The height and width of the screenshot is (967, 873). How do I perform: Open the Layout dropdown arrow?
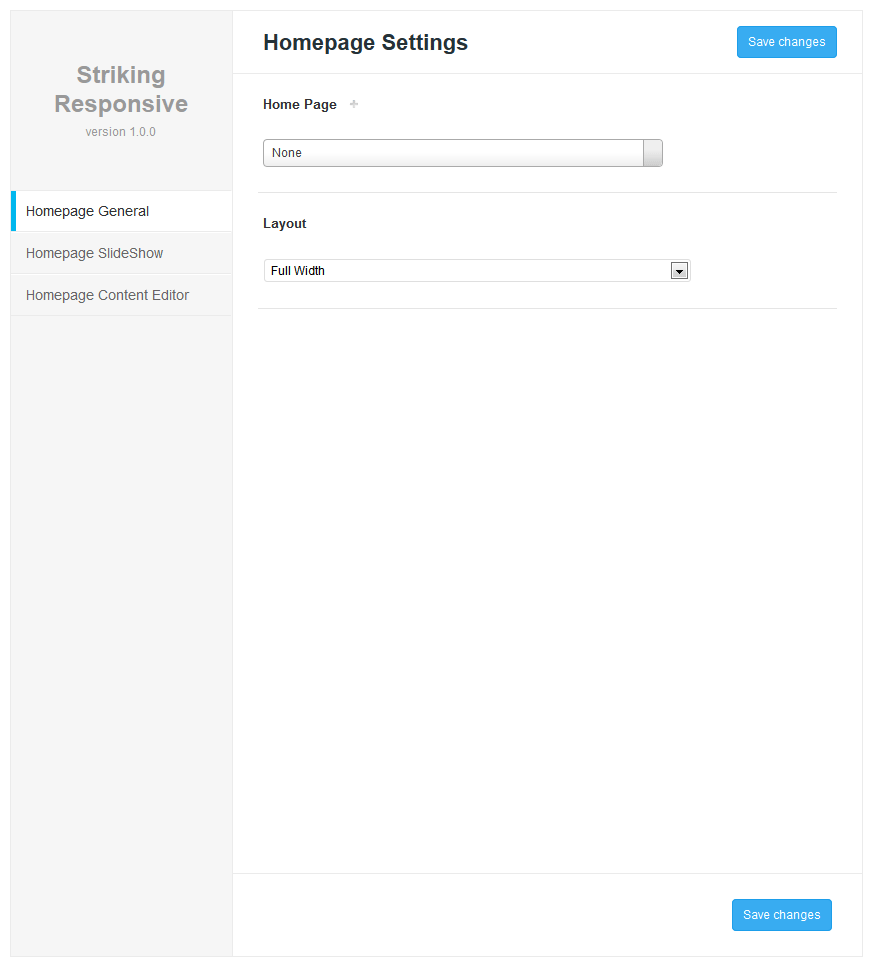click(679, 271)
